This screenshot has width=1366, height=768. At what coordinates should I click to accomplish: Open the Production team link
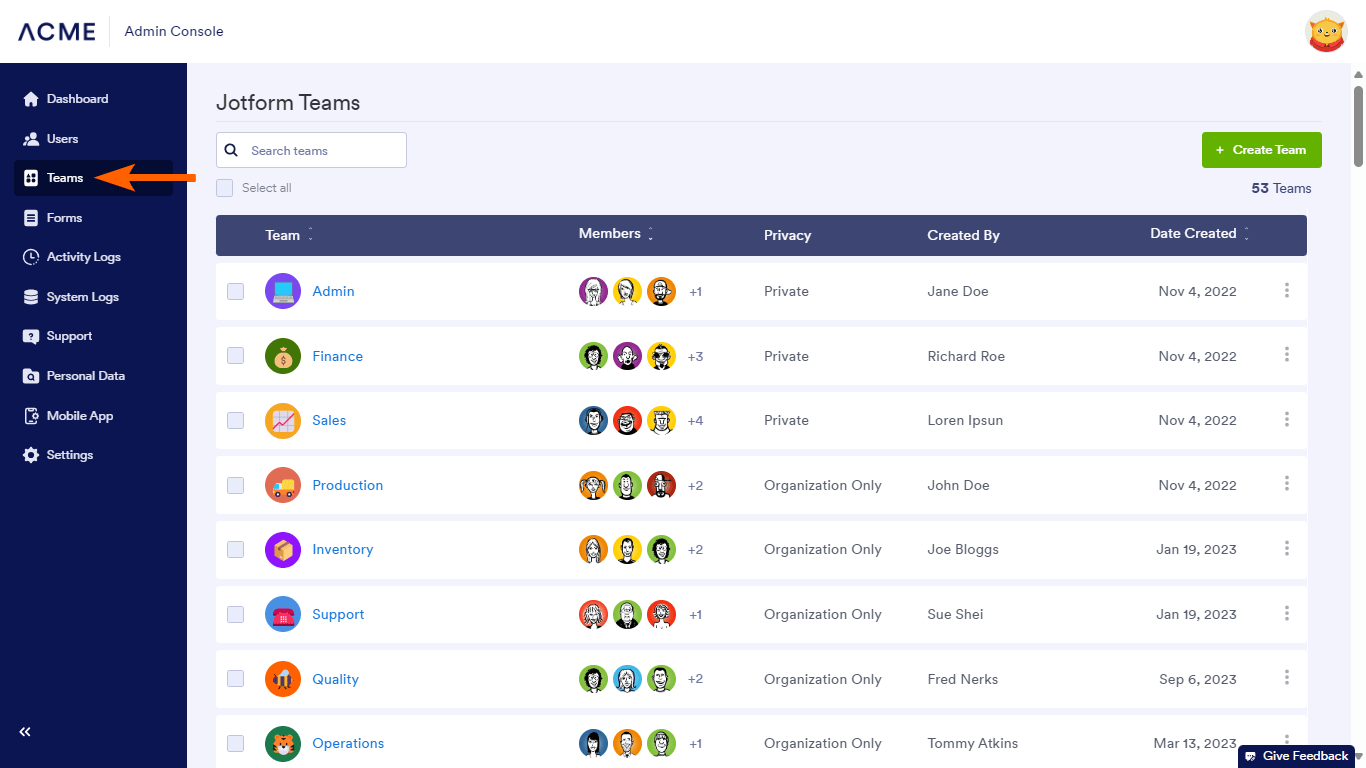click(x=348, y=485)
